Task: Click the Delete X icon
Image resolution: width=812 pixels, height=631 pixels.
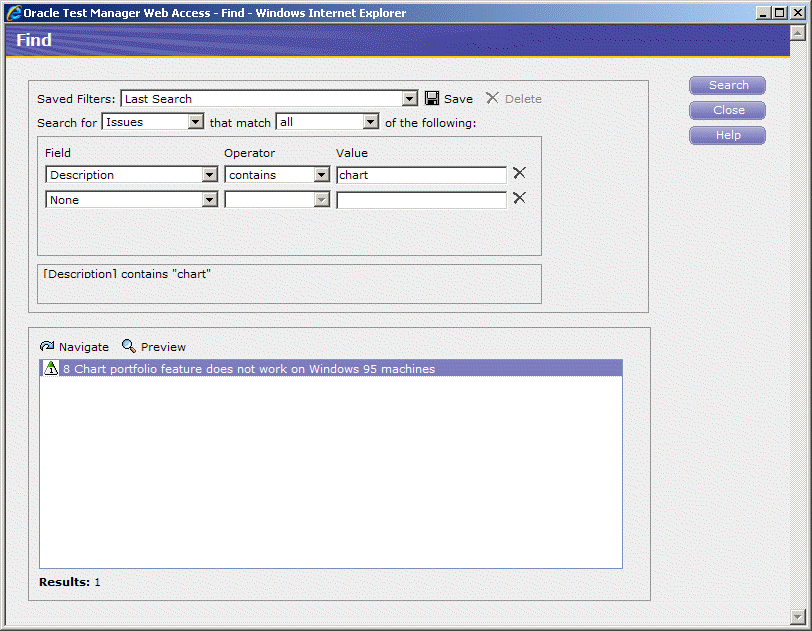Action: pyautogui.click(x=492, y=98)
